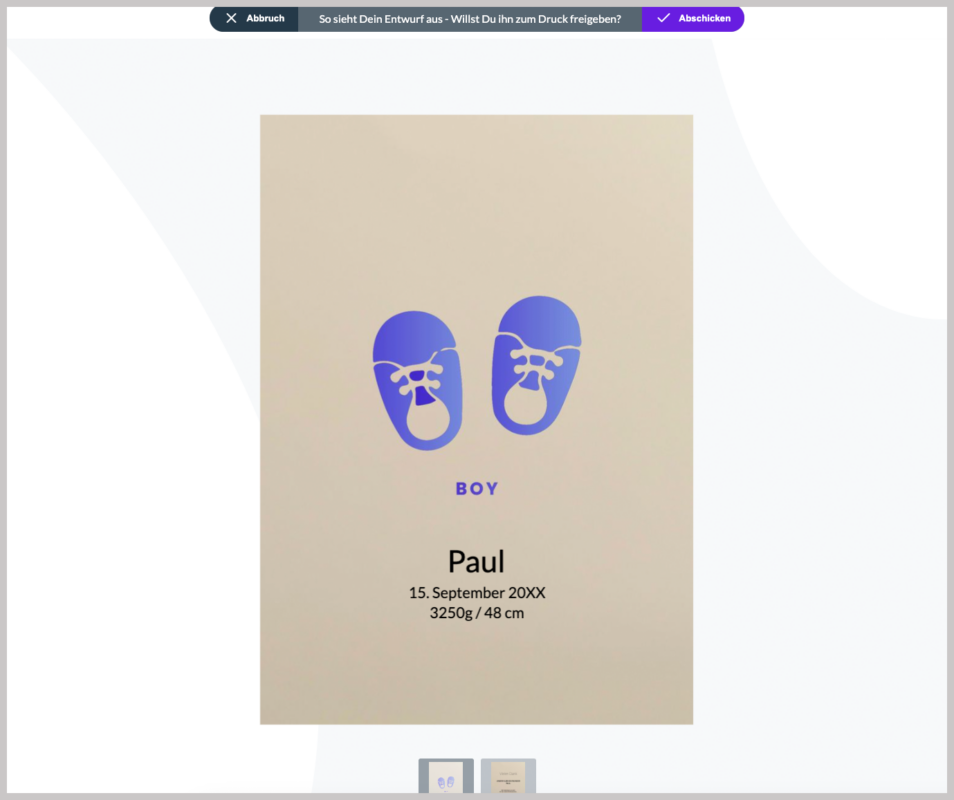The width and height of the screenshot is (954, 800).
Task: Select the right blue baby shoe
Action: (537, 365)
